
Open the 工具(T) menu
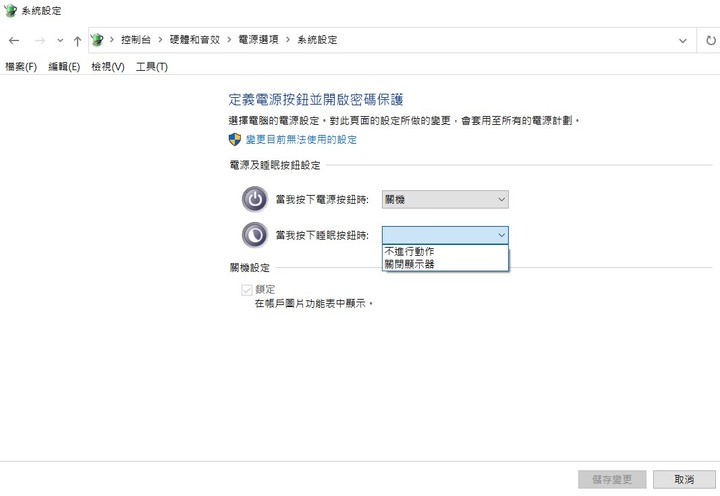pos(151,67)
